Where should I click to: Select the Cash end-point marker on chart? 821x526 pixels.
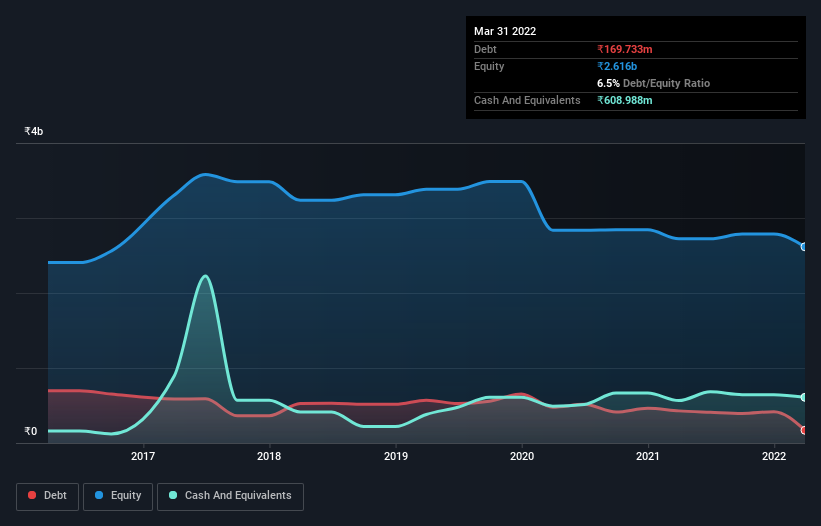(x=804, y=397)
